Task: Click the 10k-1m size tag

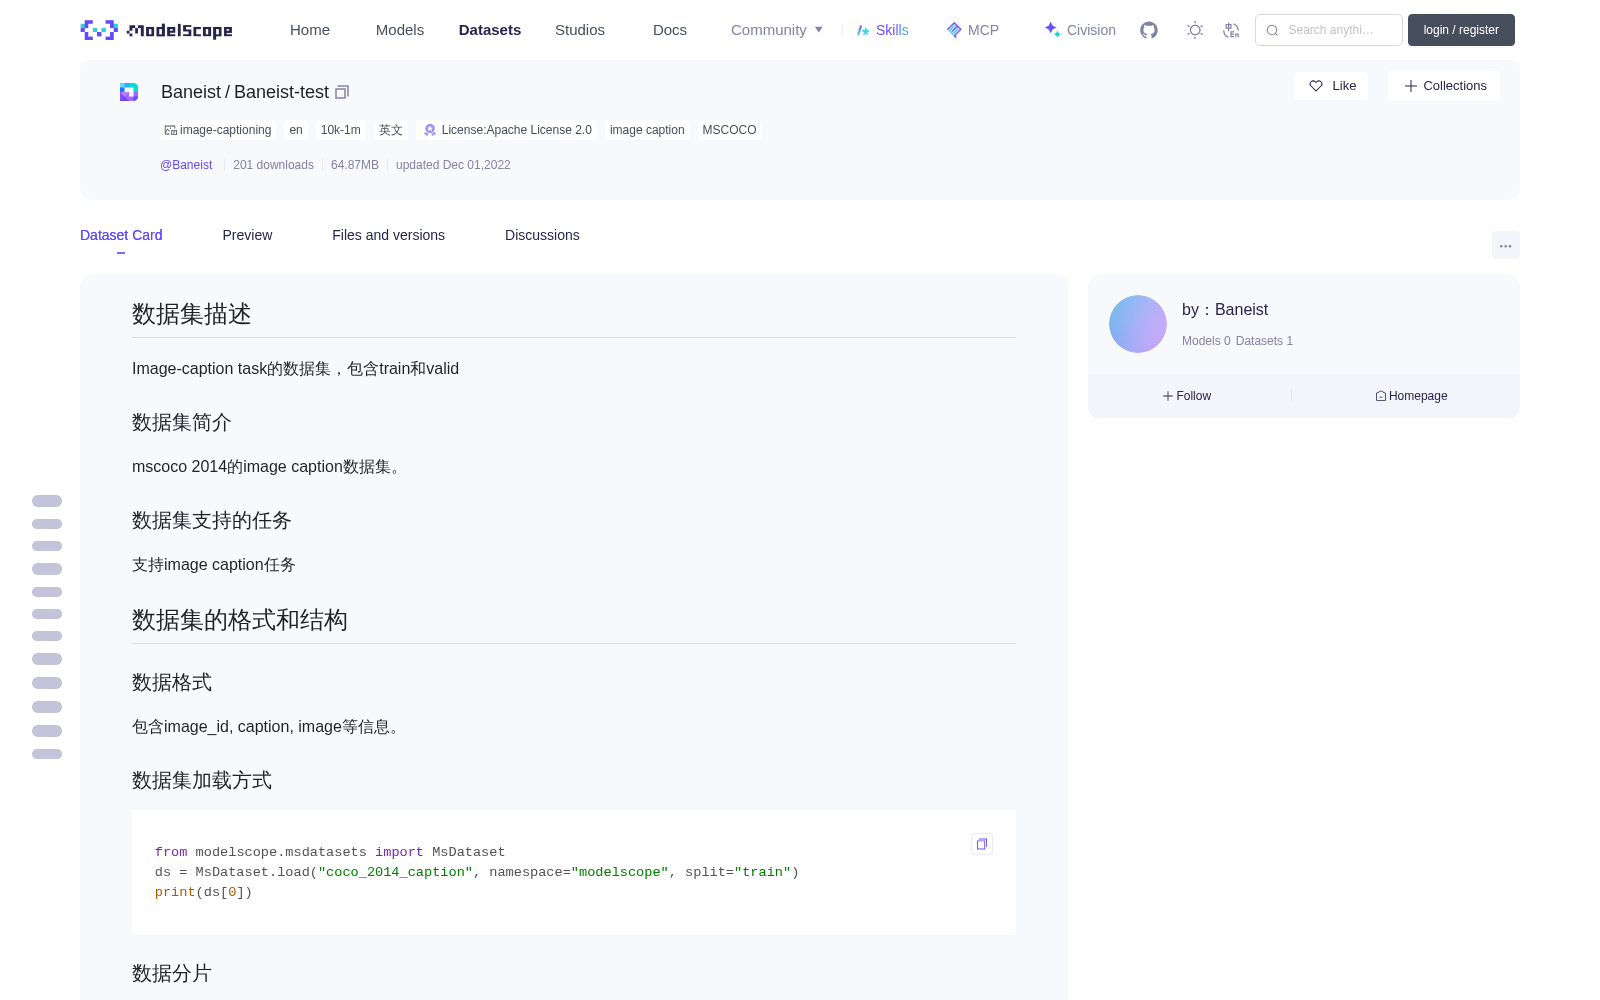Action: (x=341, y=130)
